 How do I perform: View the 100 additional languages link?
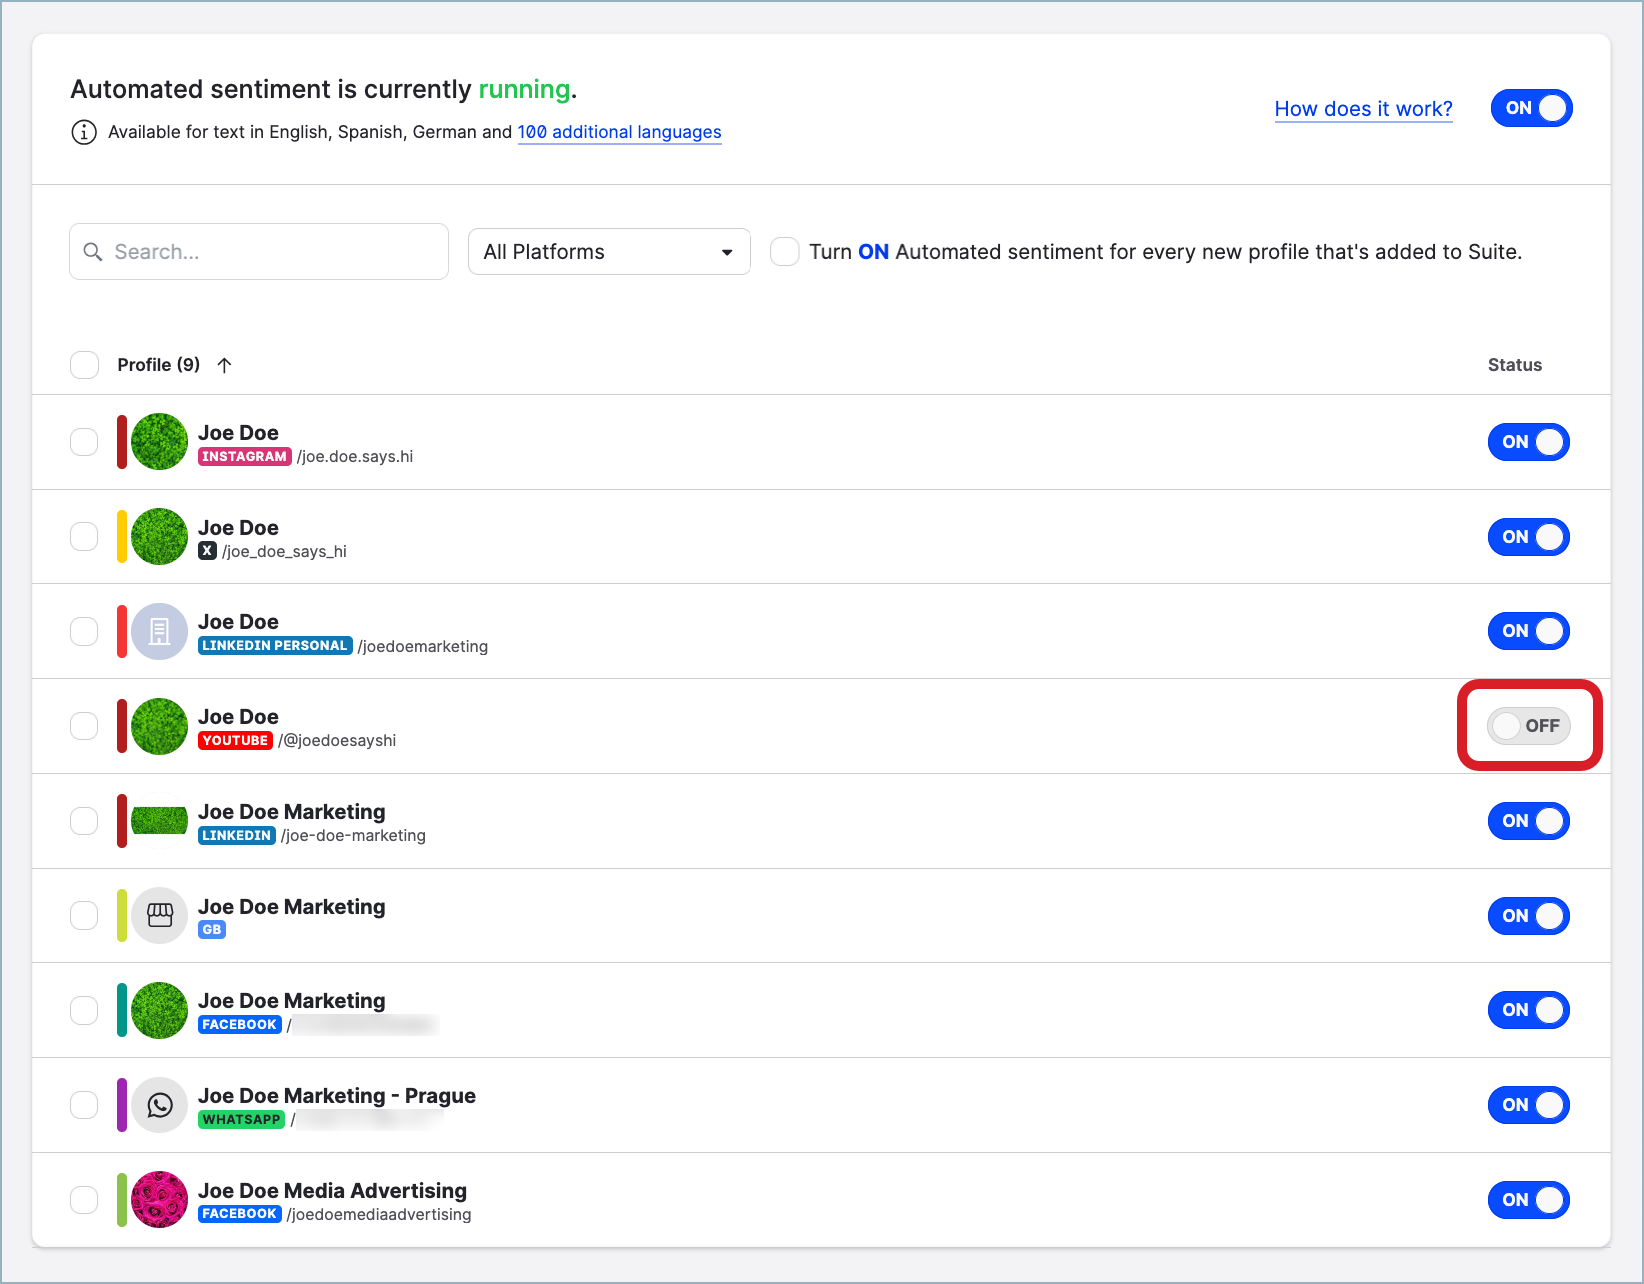pos(618,132)
